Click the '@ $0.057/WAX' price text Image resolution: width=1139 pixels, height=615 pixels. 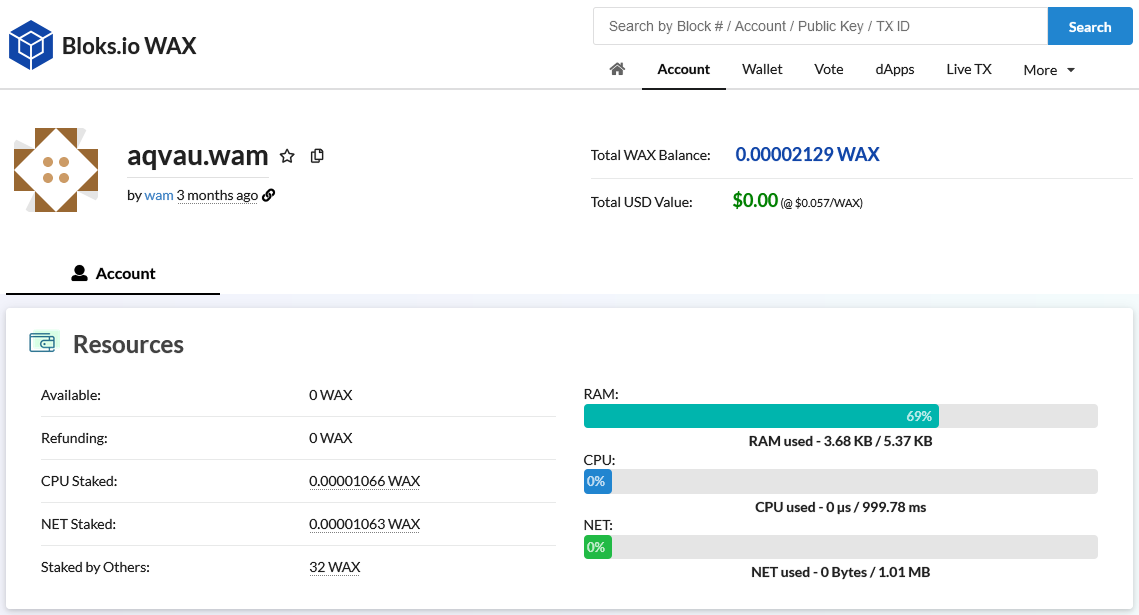pos(824,203)
